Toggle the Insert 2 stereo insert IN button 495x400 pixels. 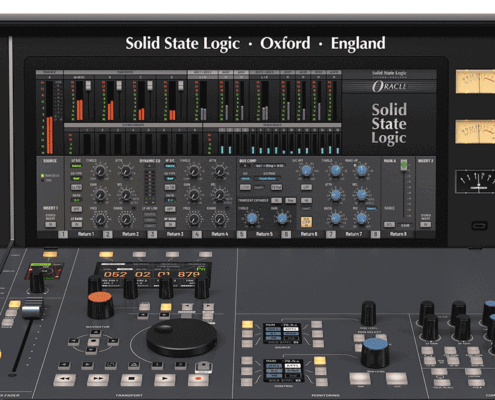426,225
